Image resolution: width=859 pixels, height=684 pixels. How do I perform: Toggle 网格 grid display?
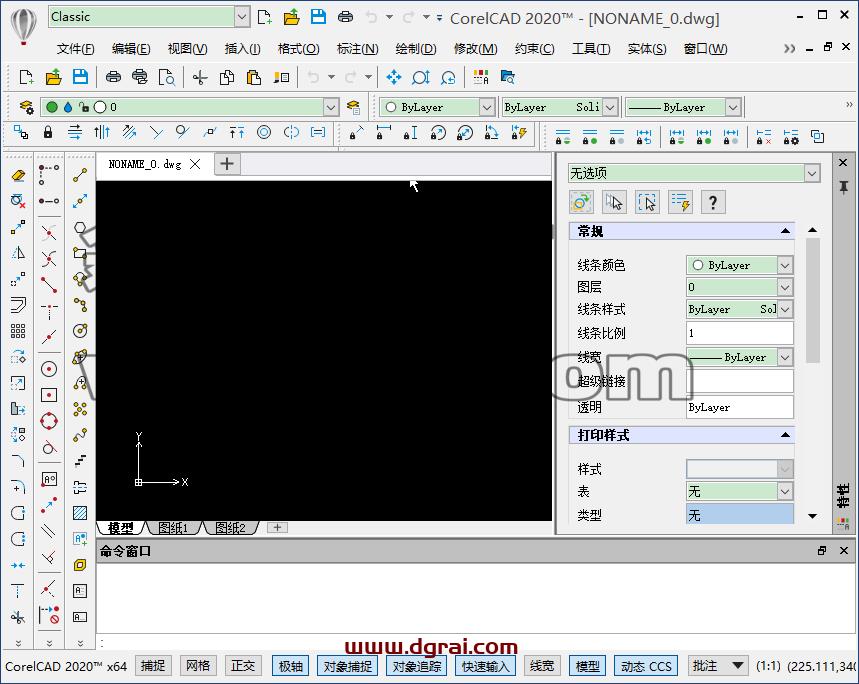coord(198,666)
